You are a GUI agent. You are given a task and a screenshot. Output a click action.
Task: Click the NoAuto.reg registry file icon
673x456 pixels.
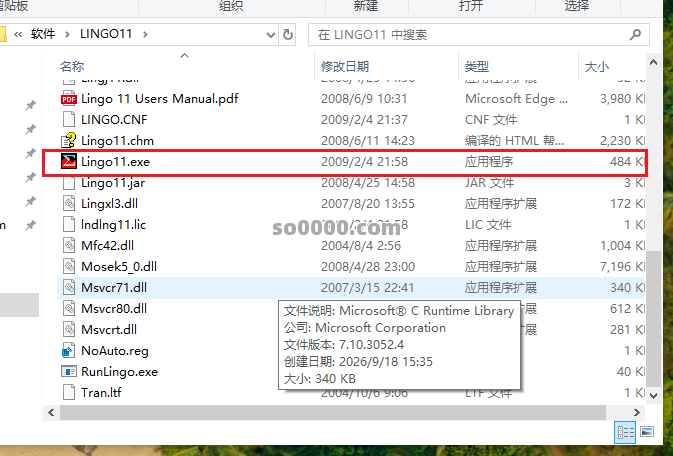69,350
